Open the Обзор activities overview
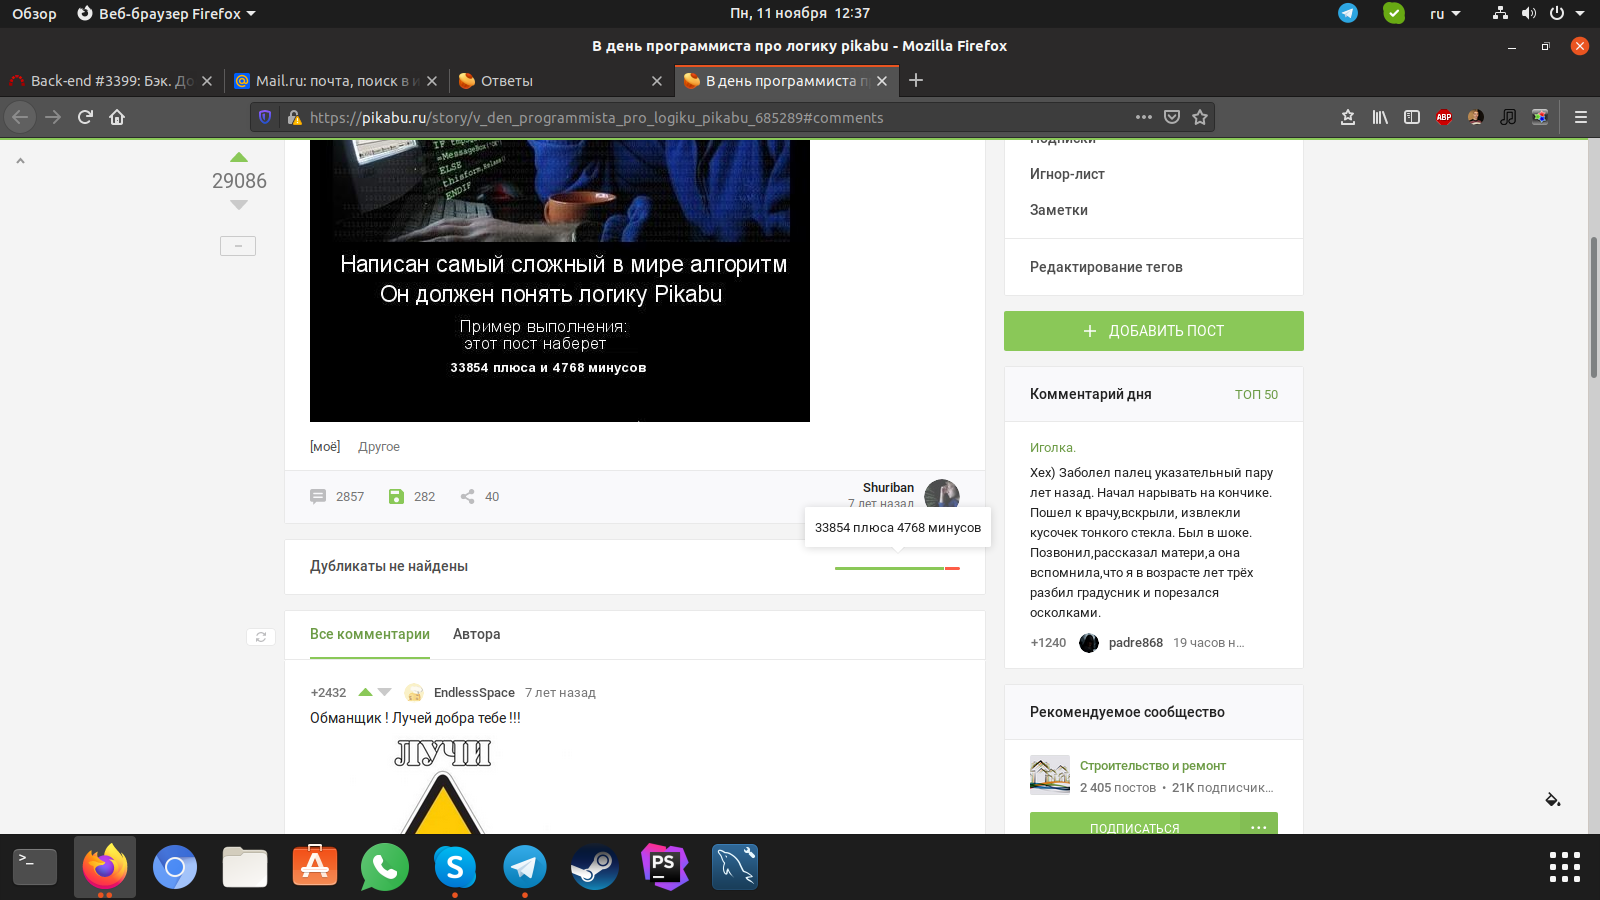Viewport: 1600px width, 900px height. (34, 13)
